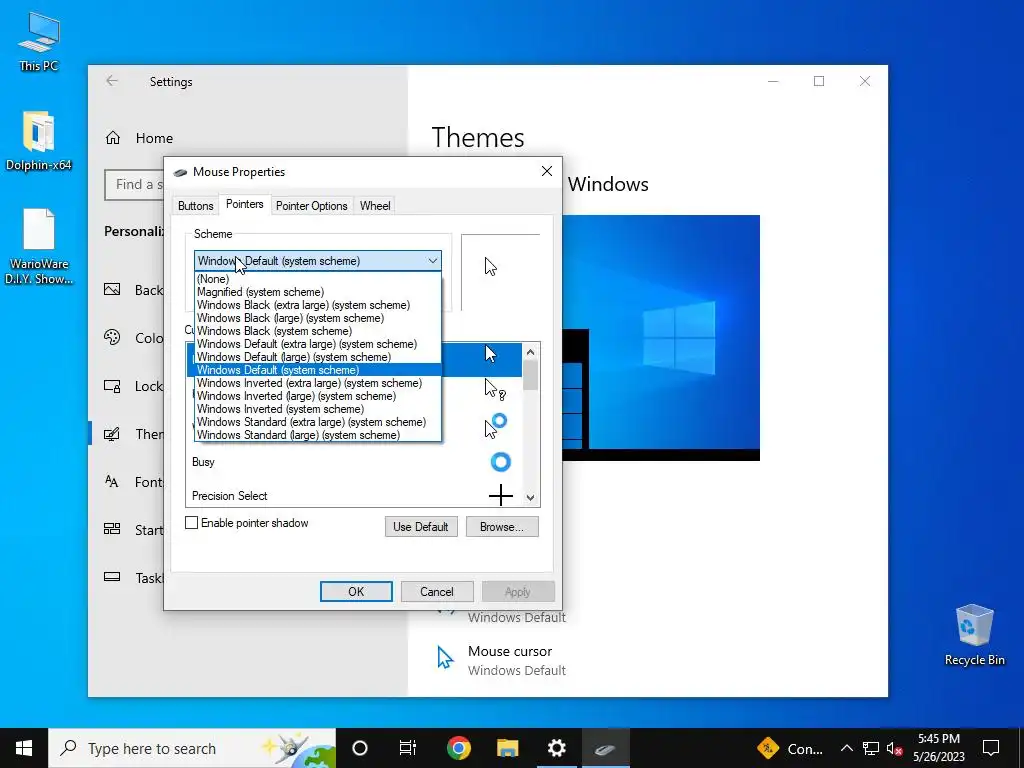
Task: Open the Windows Start menu
Action: (x=24, y=748)
